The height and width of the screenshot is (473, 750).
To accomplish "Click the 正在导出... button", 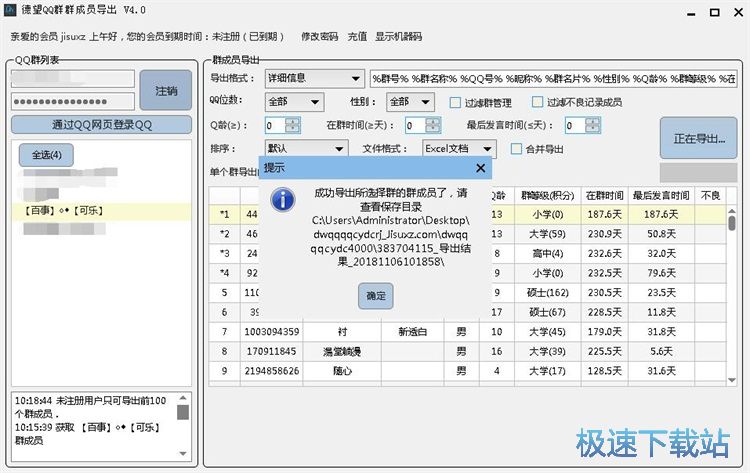I will point(698,139).
